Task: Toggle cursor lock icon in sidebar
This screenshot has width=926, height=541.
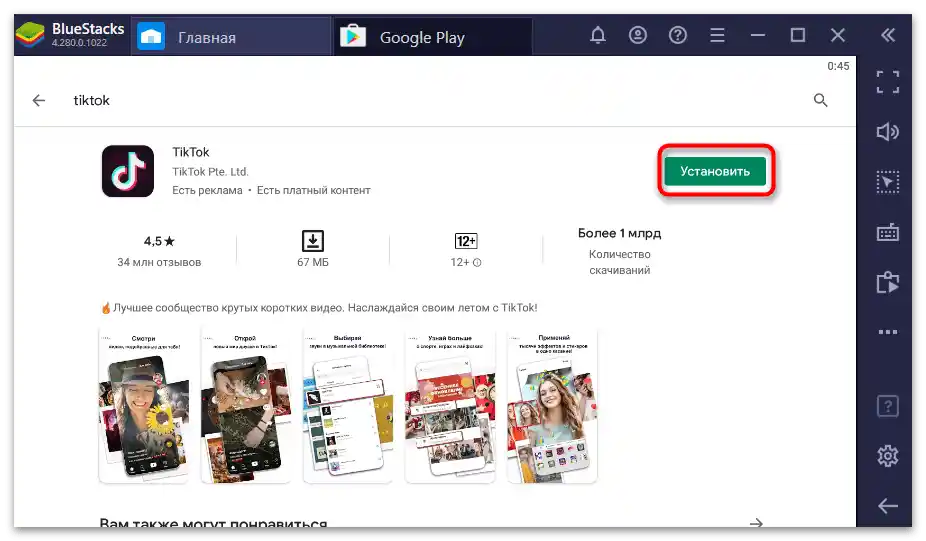Action: (888, 181)
